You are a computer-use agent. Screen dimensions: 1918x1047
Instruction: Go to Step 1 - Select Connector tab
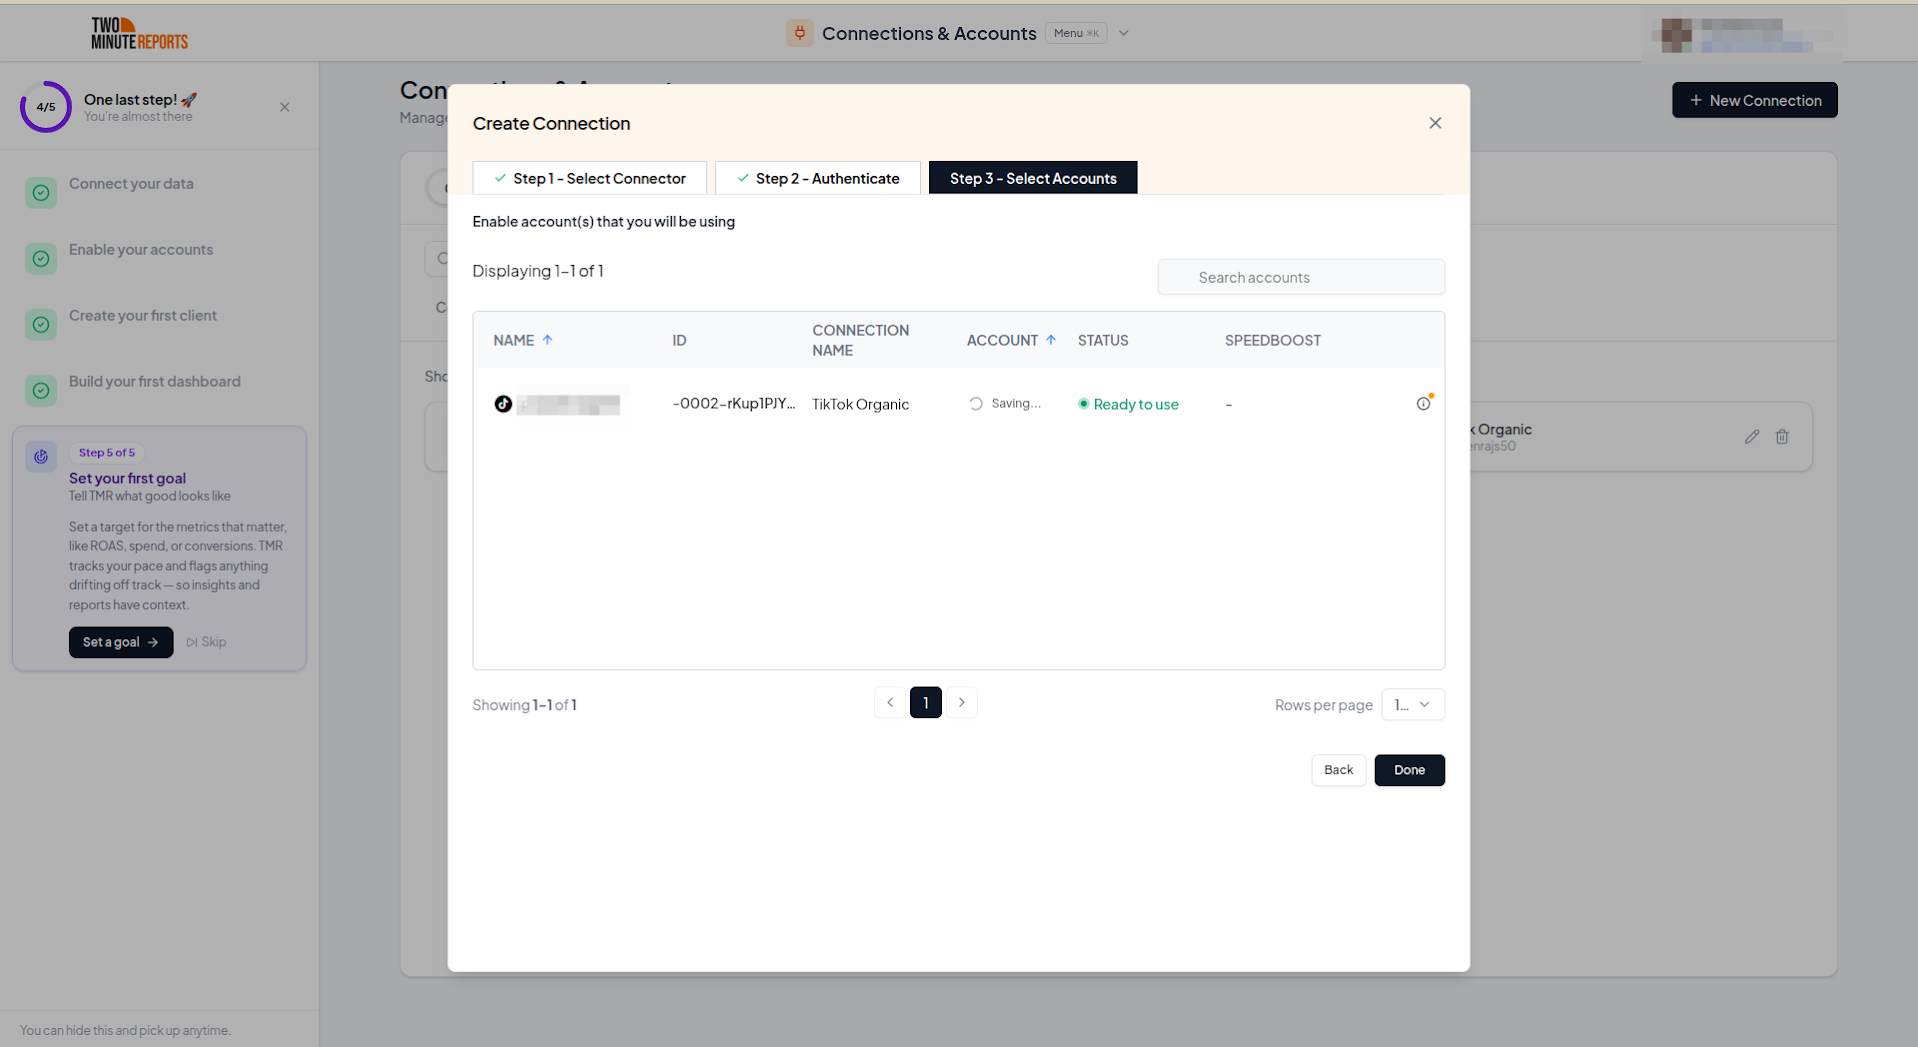click(589, 178)
